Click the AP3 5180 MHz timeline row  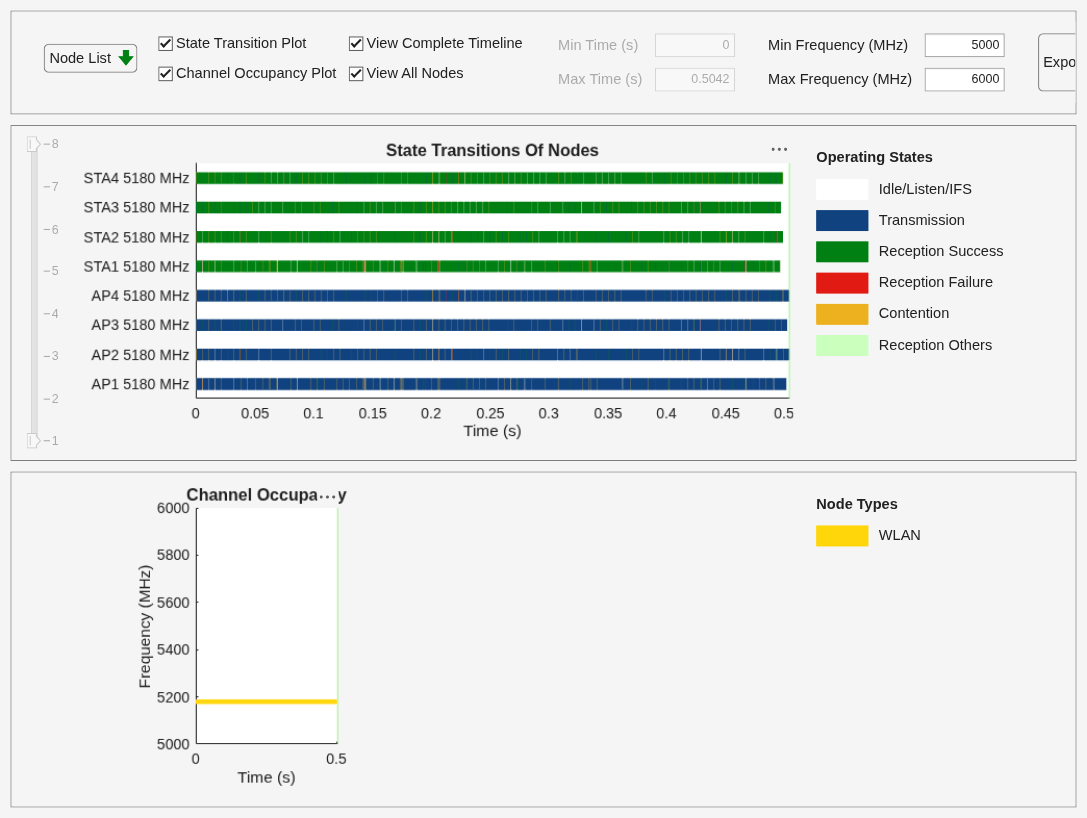[x=492, y=325]
